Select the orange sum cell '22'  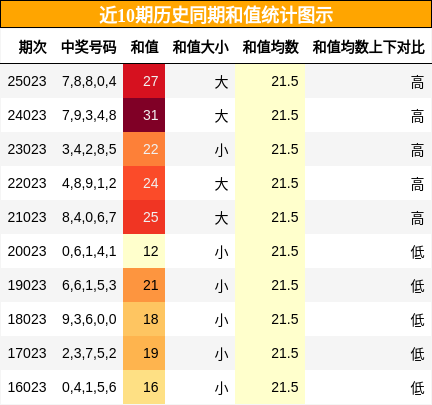[144, 149]
